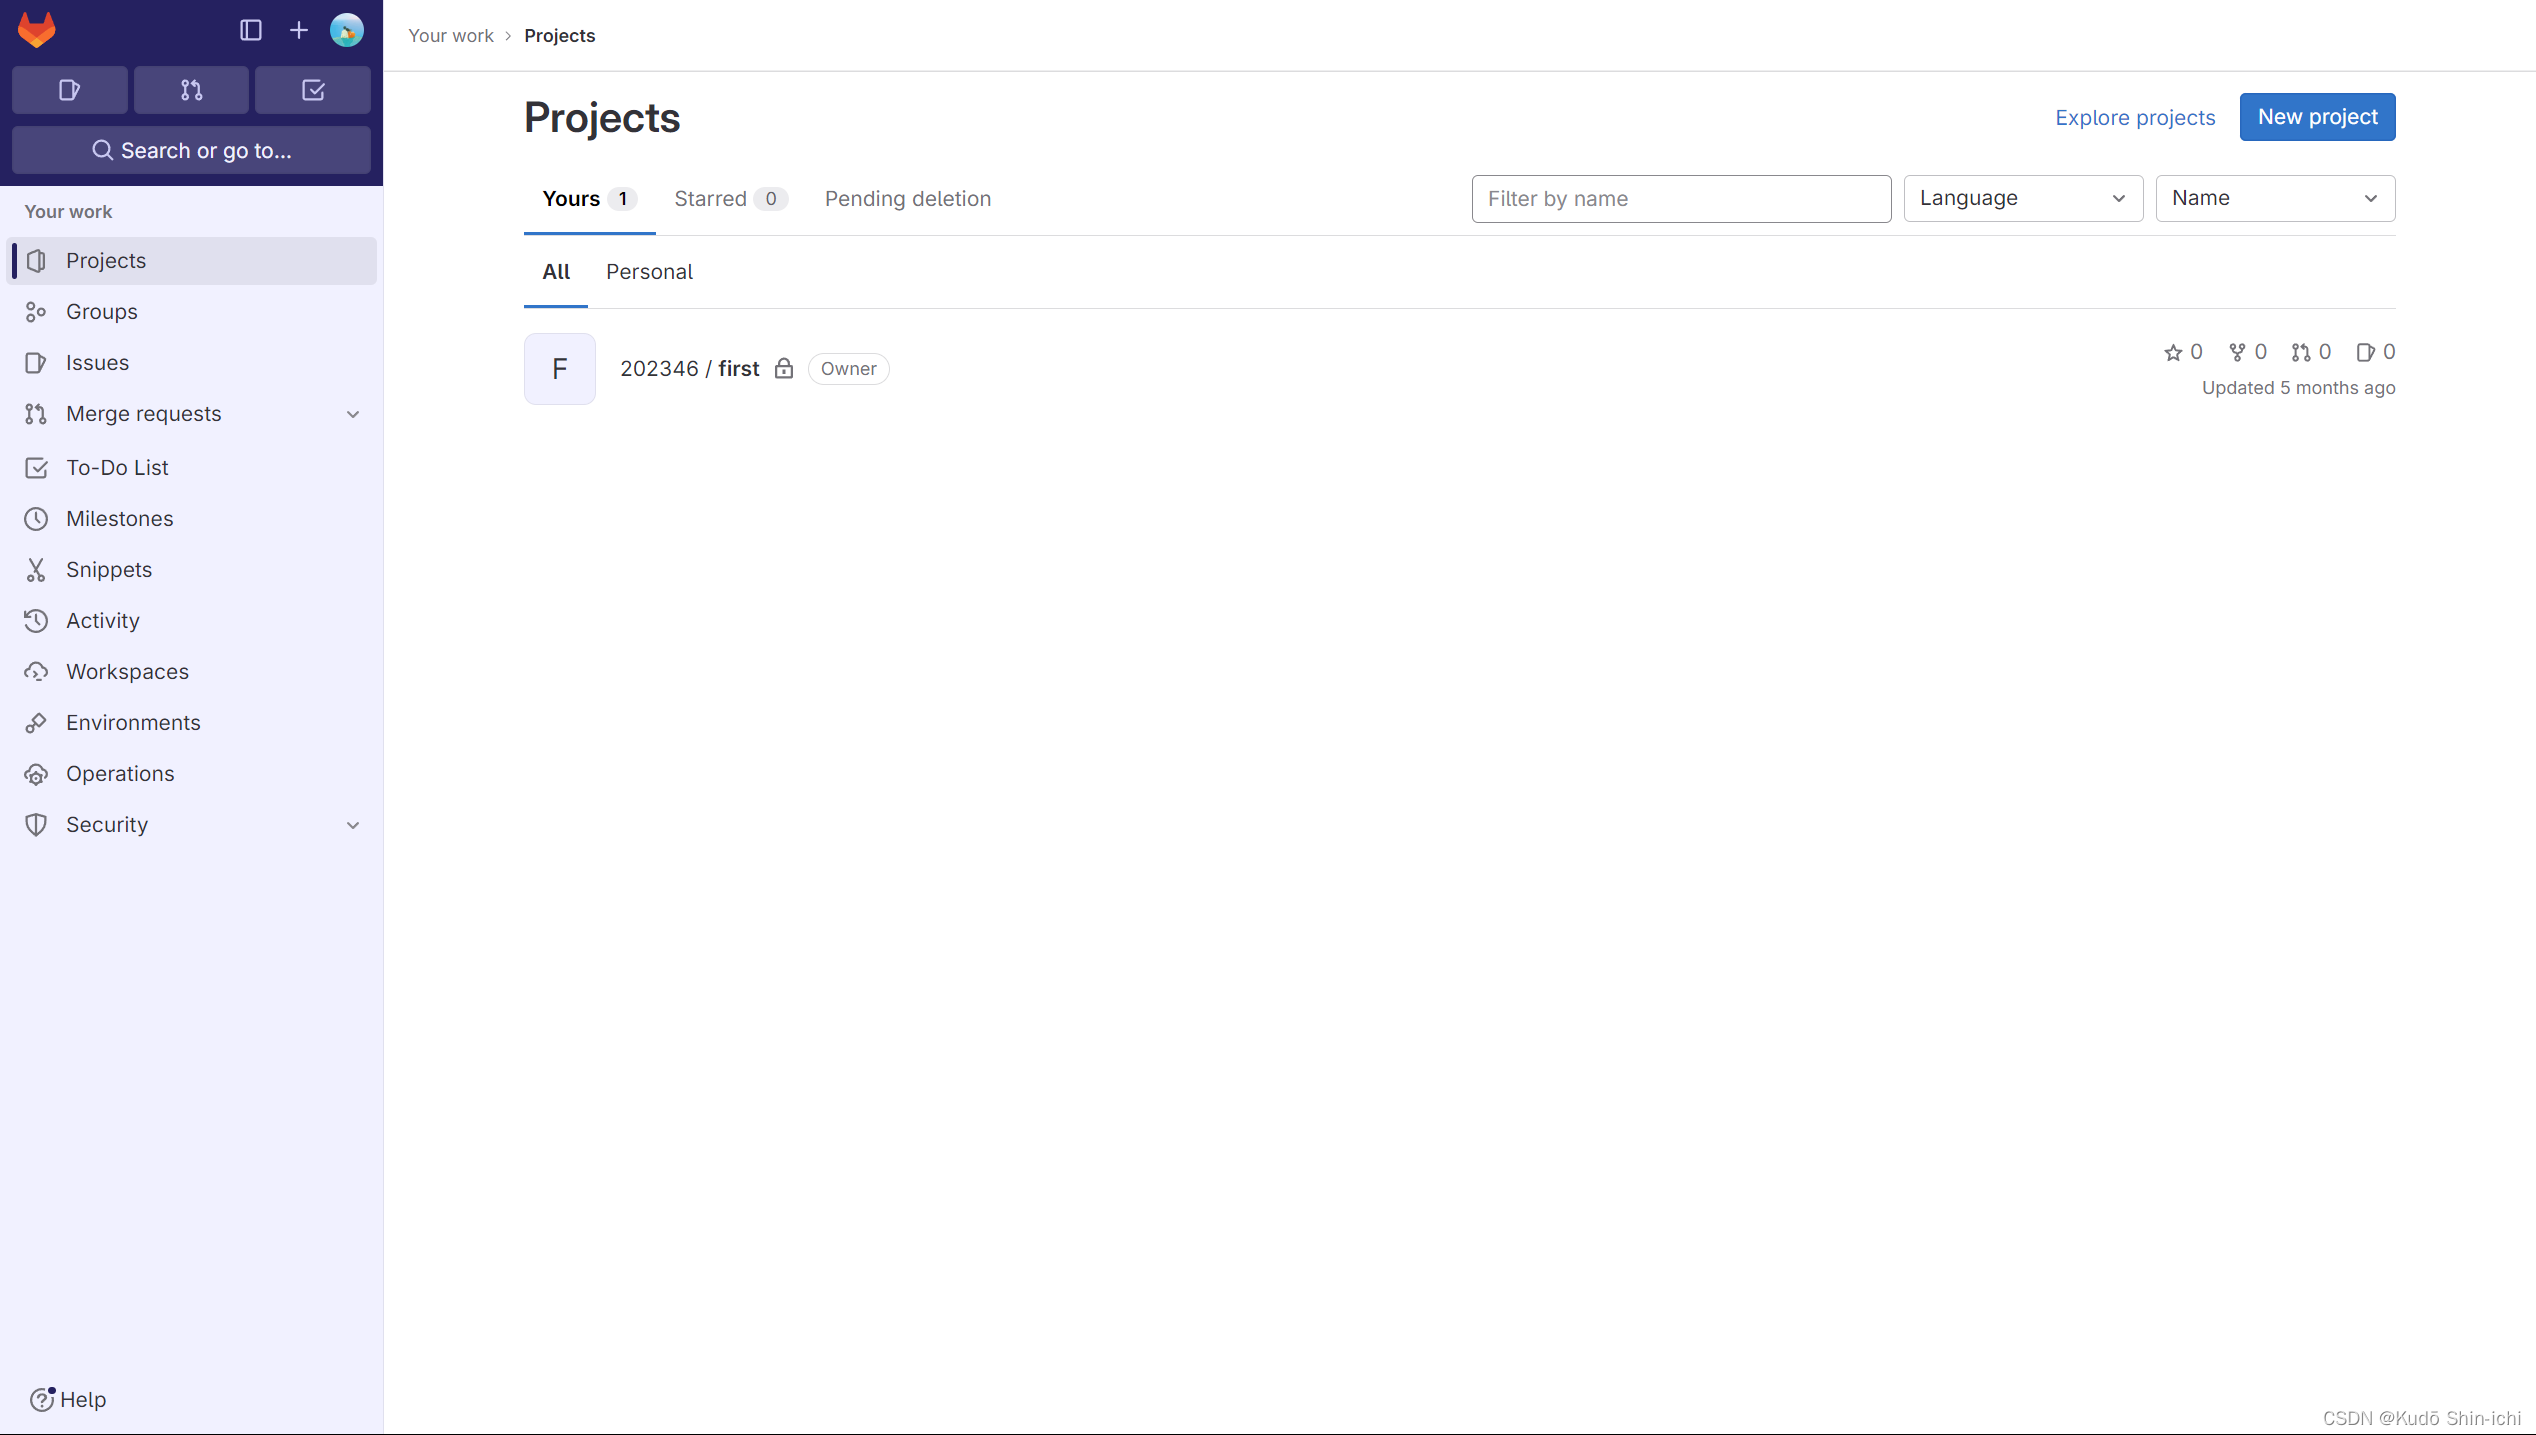This screenshot has width=2536, height=1435.
Task: Click the To-Do List sidebar icon
Action: (37, 465)
